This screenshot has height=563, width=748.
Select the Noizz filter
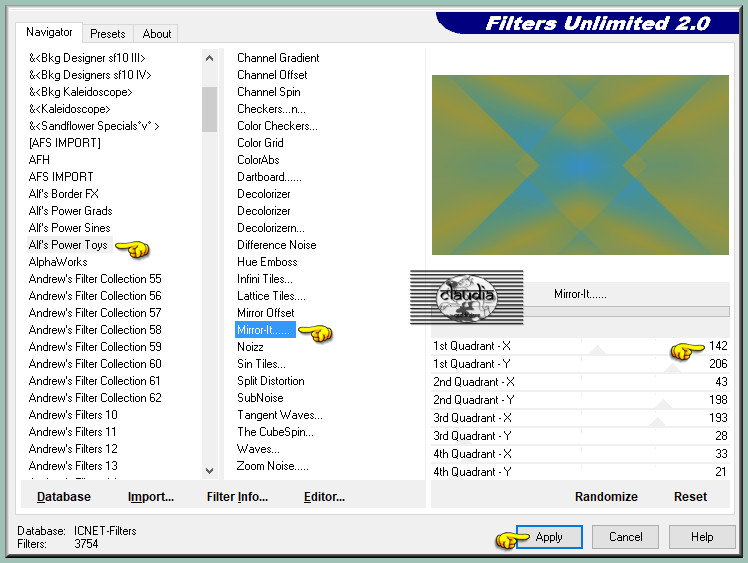[x=250, y=347]
